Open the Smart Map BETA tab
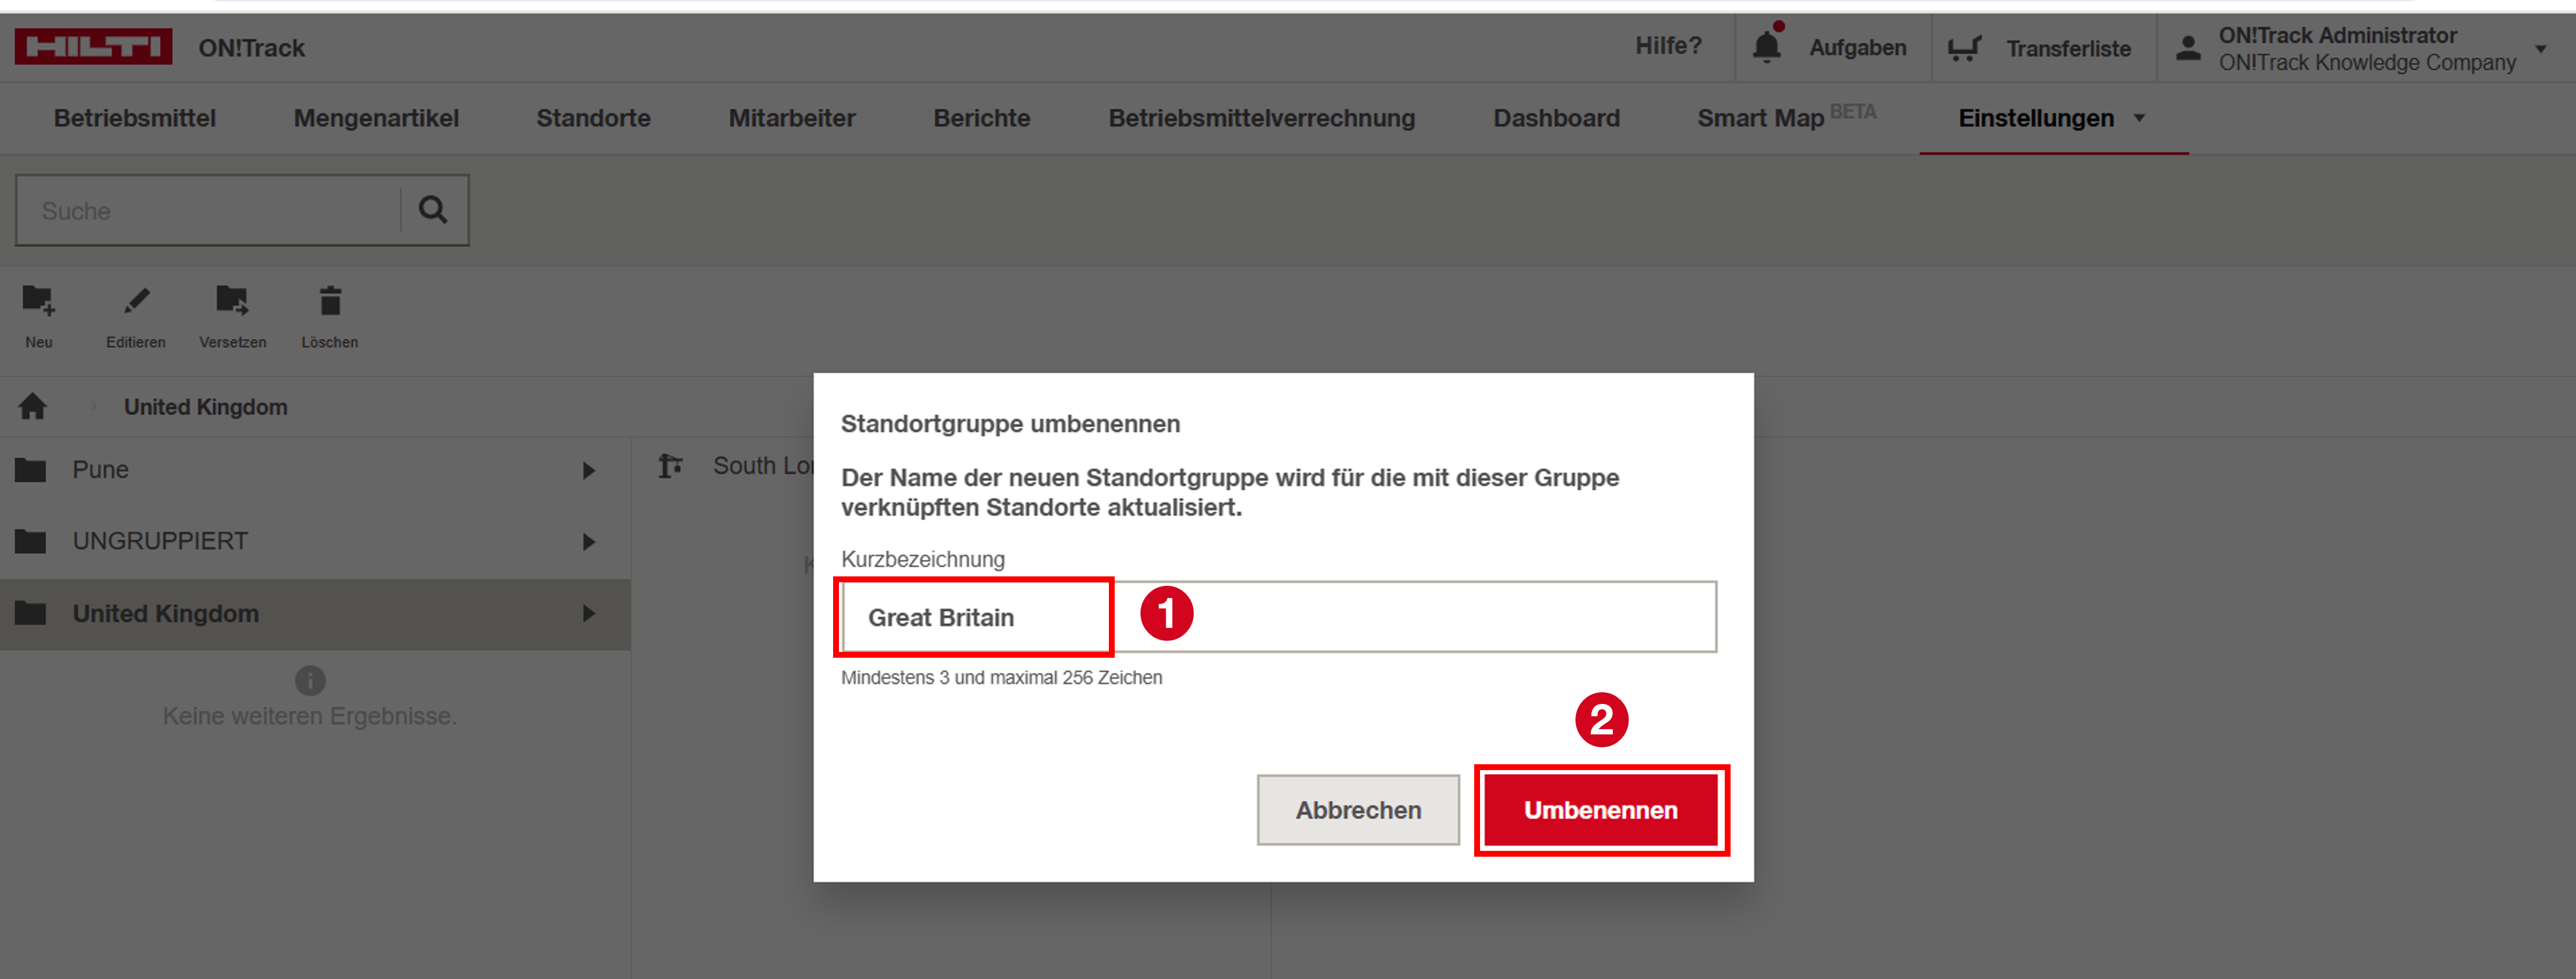The image size is (2576, 979). click(1787, 117)
